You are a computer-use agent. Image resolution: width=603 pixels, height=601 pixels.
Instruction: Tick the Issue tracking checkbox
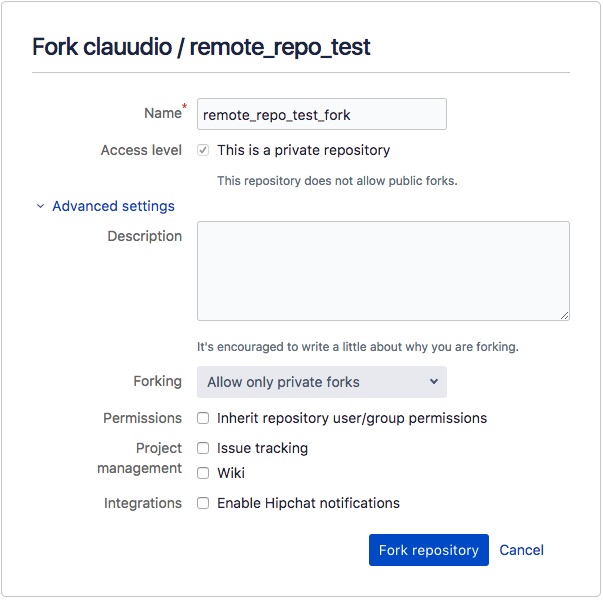(x=203, y=448)
